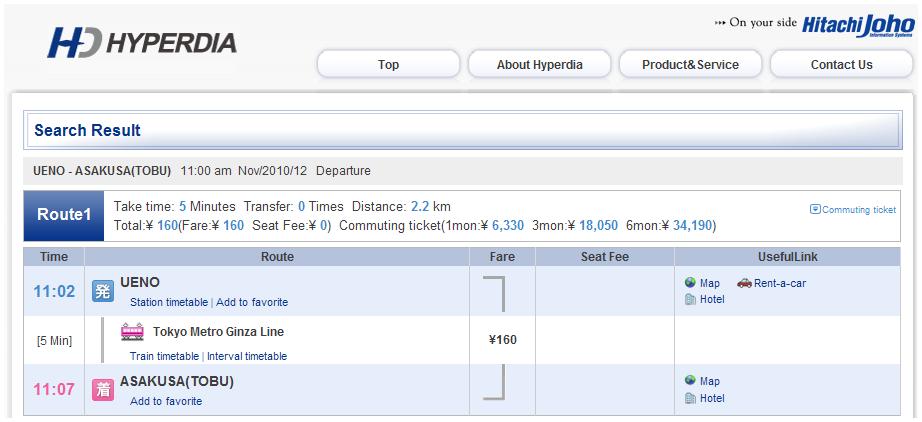
Task: Open the About Hyperdia tab
Action: point(539,65)
